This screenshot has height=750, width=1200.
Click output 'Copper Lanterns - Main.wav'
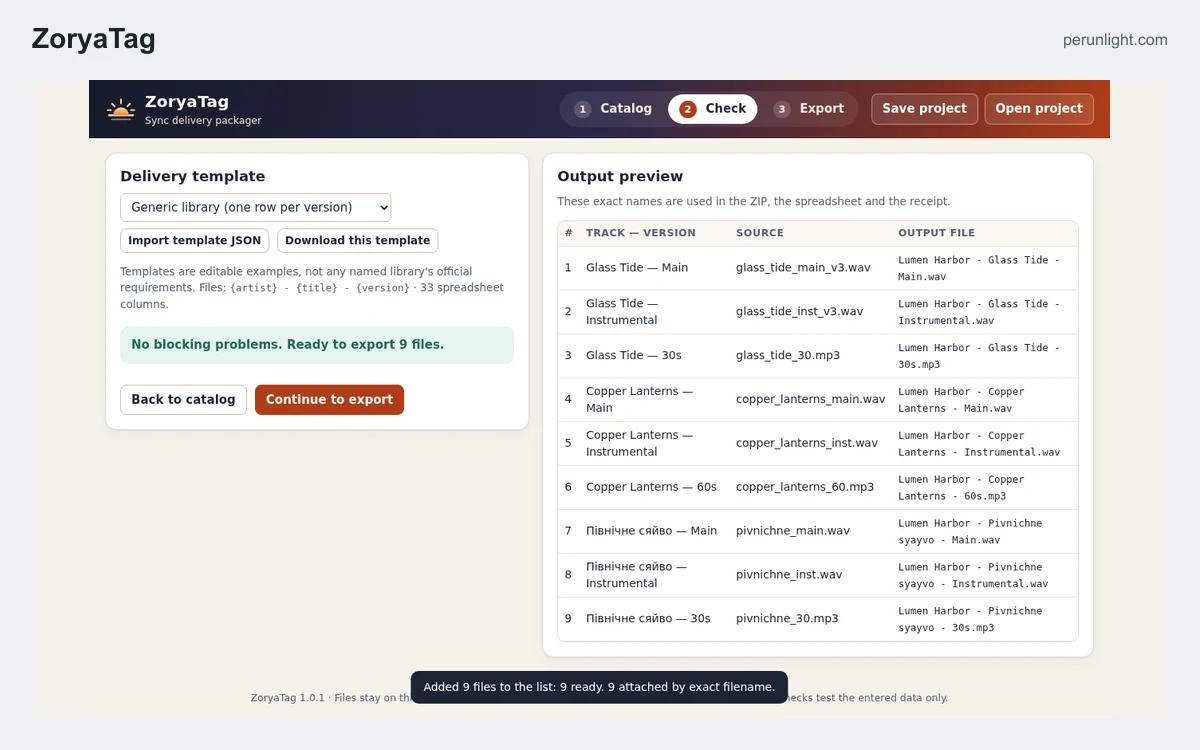coord(962,400)
